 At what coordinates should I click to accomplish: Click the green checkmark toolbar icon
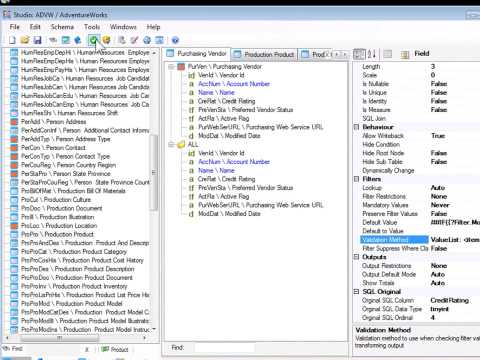click(94, 40)
